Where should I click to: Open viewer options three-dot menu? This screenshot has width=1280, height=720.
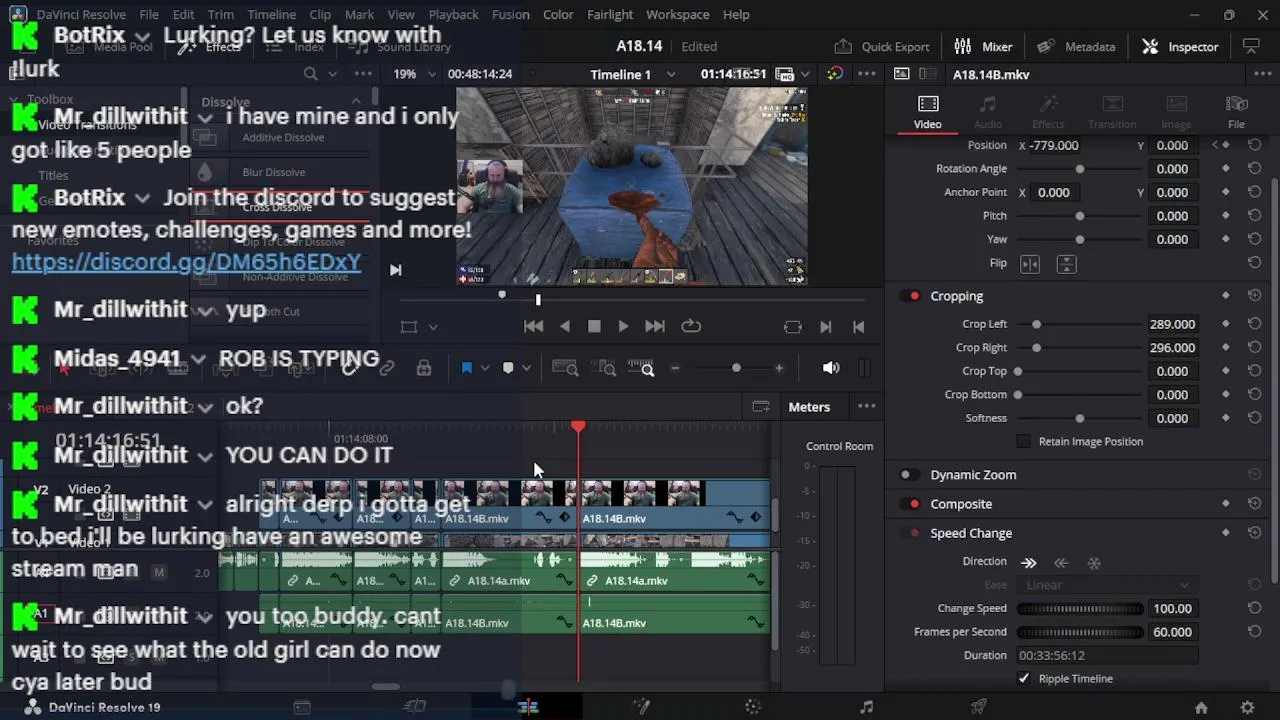(x=867, y=74)
